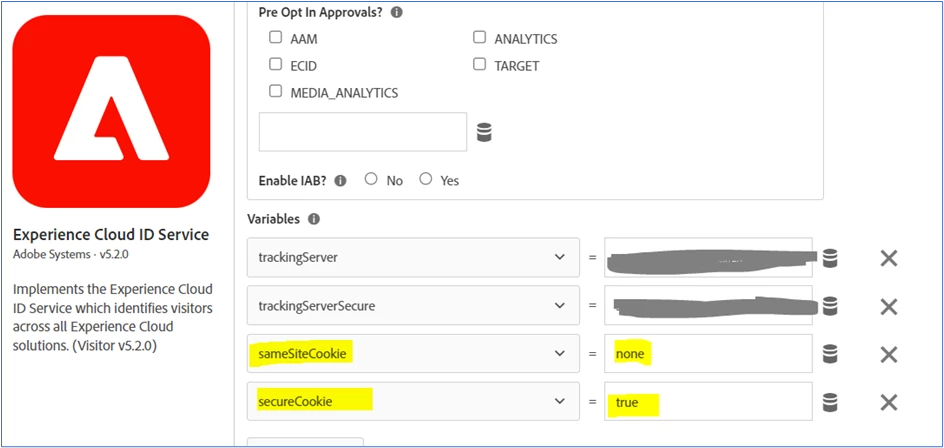Remove the trackingServerSecure variable row
This screenshot has height=448, width=944.
[x=889, y=306]
